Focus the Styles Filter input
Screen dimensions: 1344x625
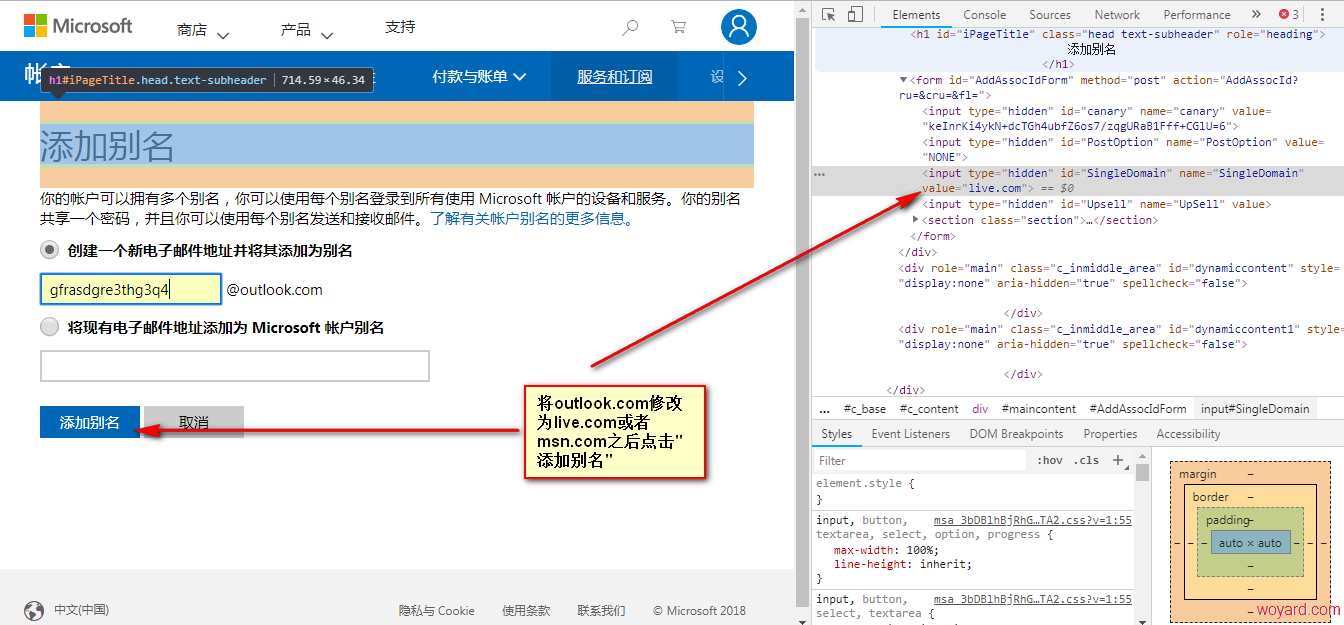pyautogui.click(x=920, y=461)
